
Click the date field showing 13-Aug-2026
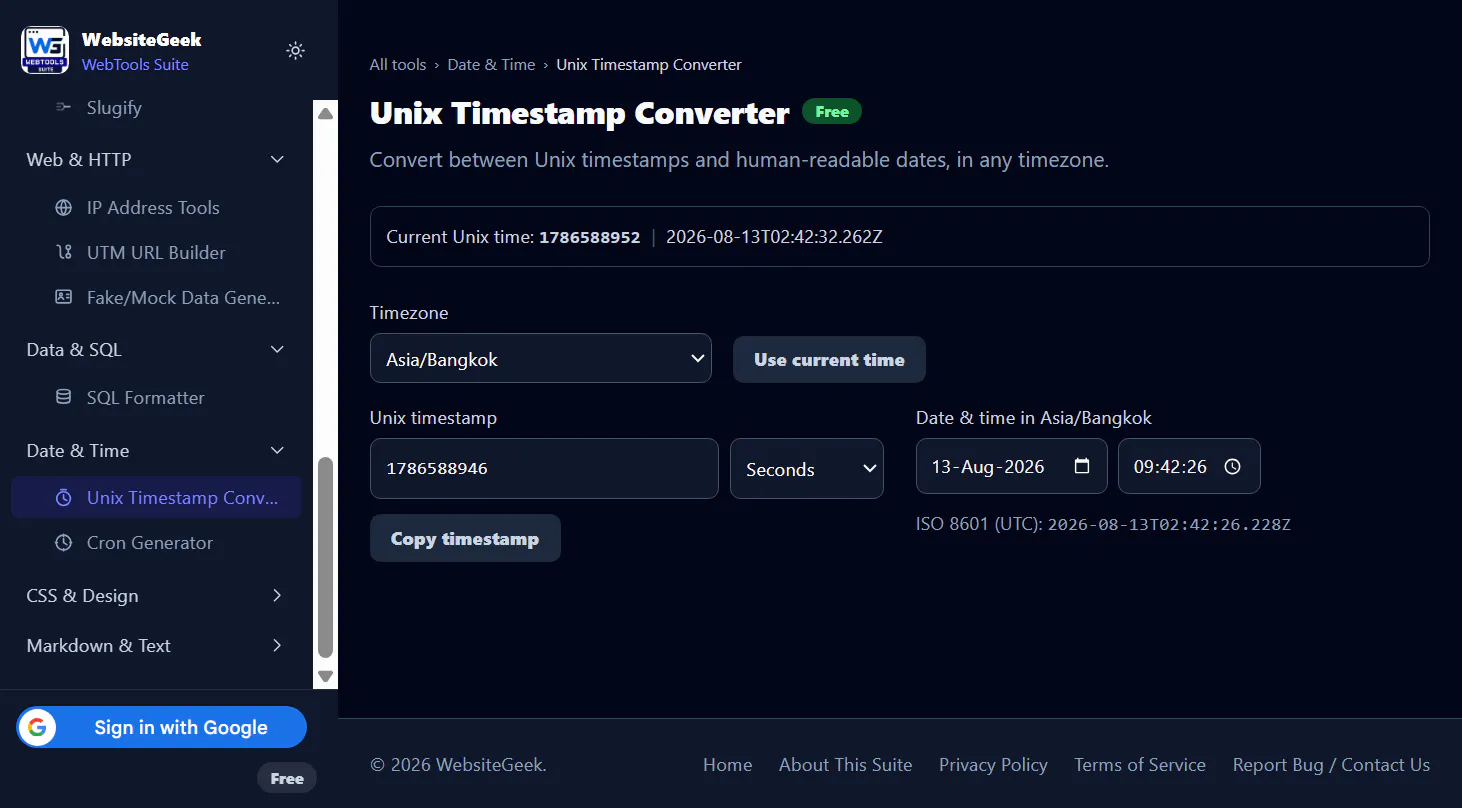pyautogui.click(x=1011, y=466)
